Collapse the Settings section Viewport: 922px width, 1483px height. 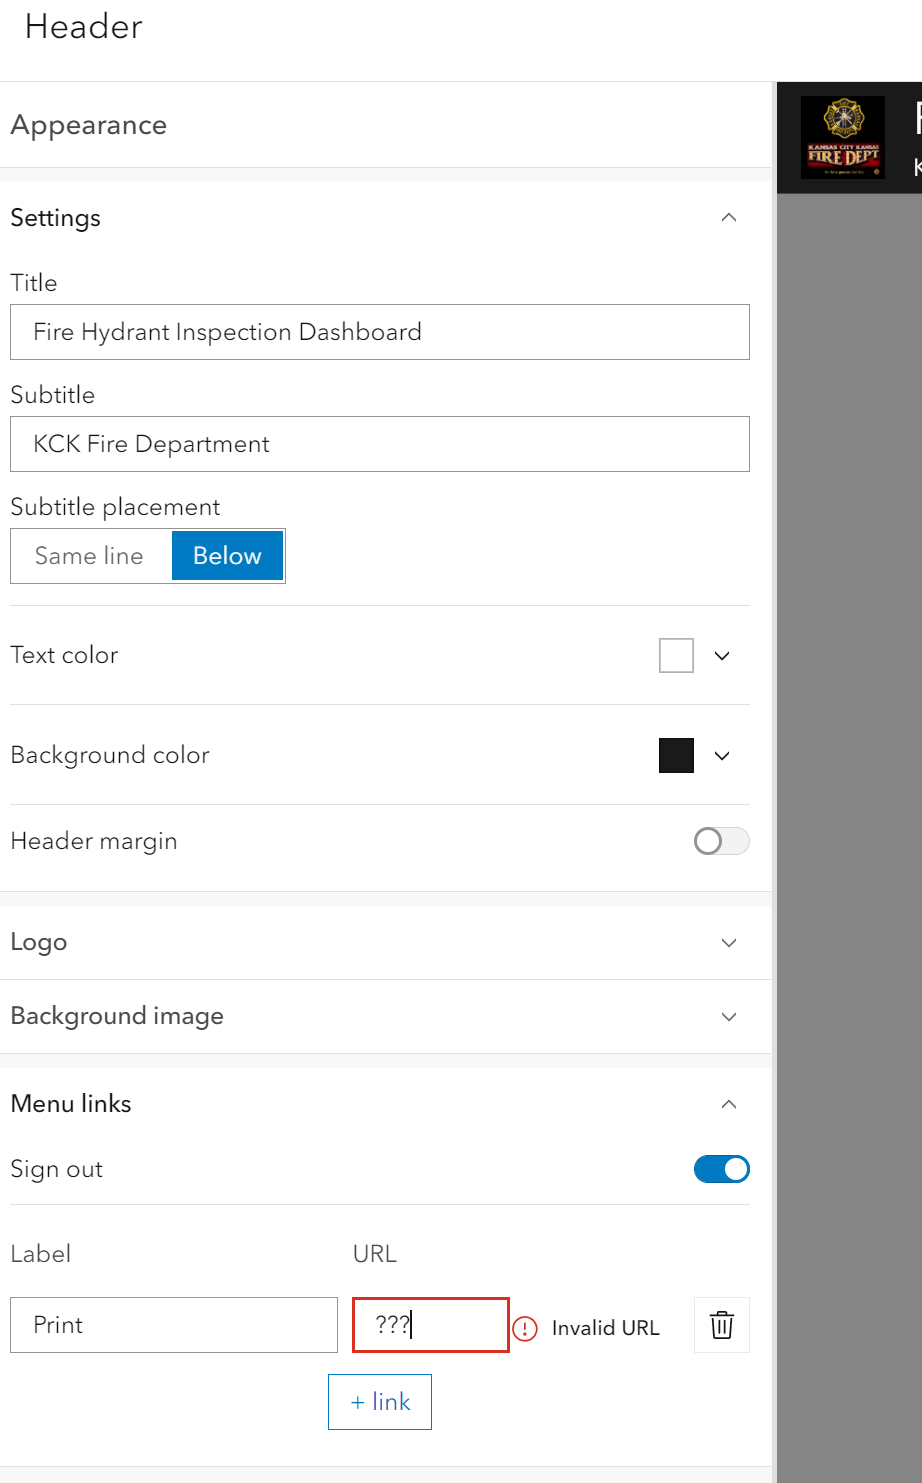click(x=729, y=217)
